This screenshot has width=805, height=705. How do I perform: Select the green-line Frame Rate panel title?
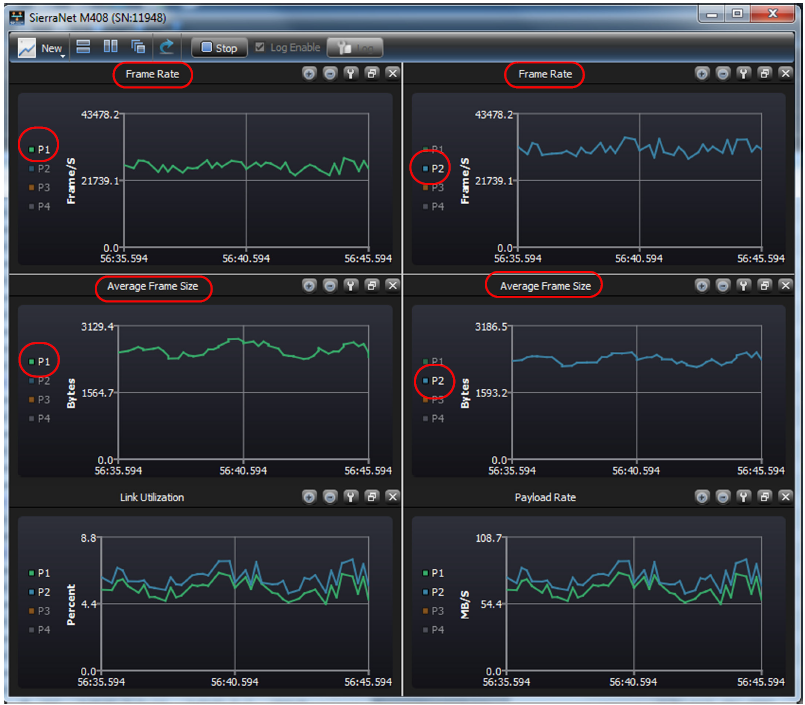point(152,74)
